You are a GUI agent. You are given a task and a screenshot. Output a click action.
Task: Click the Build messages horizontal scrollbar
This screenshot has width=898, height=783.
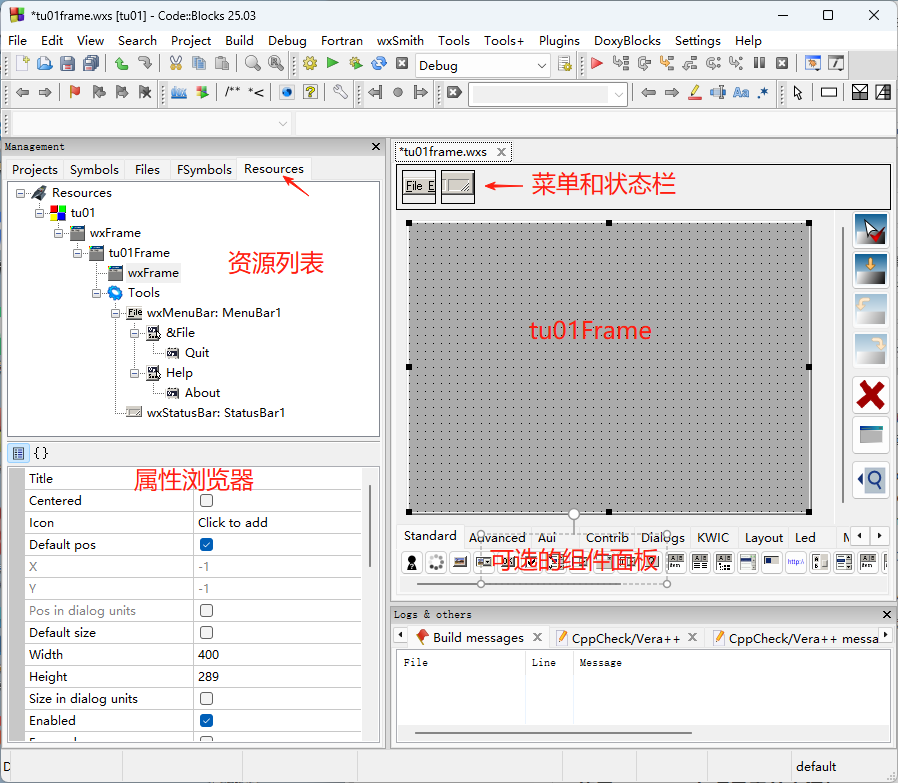click(553, 733)
